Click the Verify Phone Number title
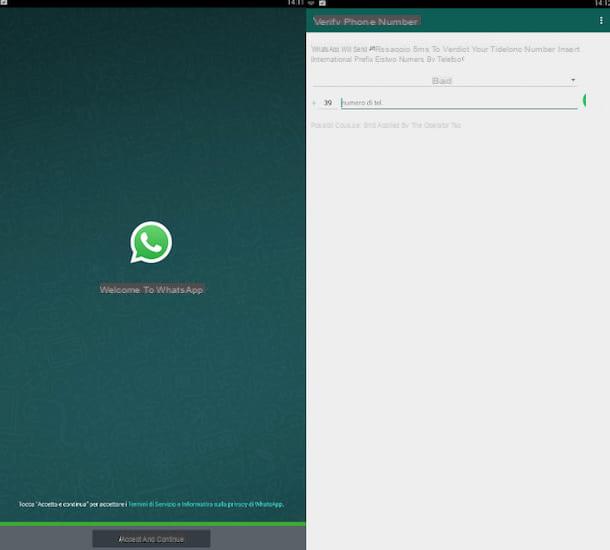This screenshot has height=550, width=610. pyautogui.click(x=366, y=21)
